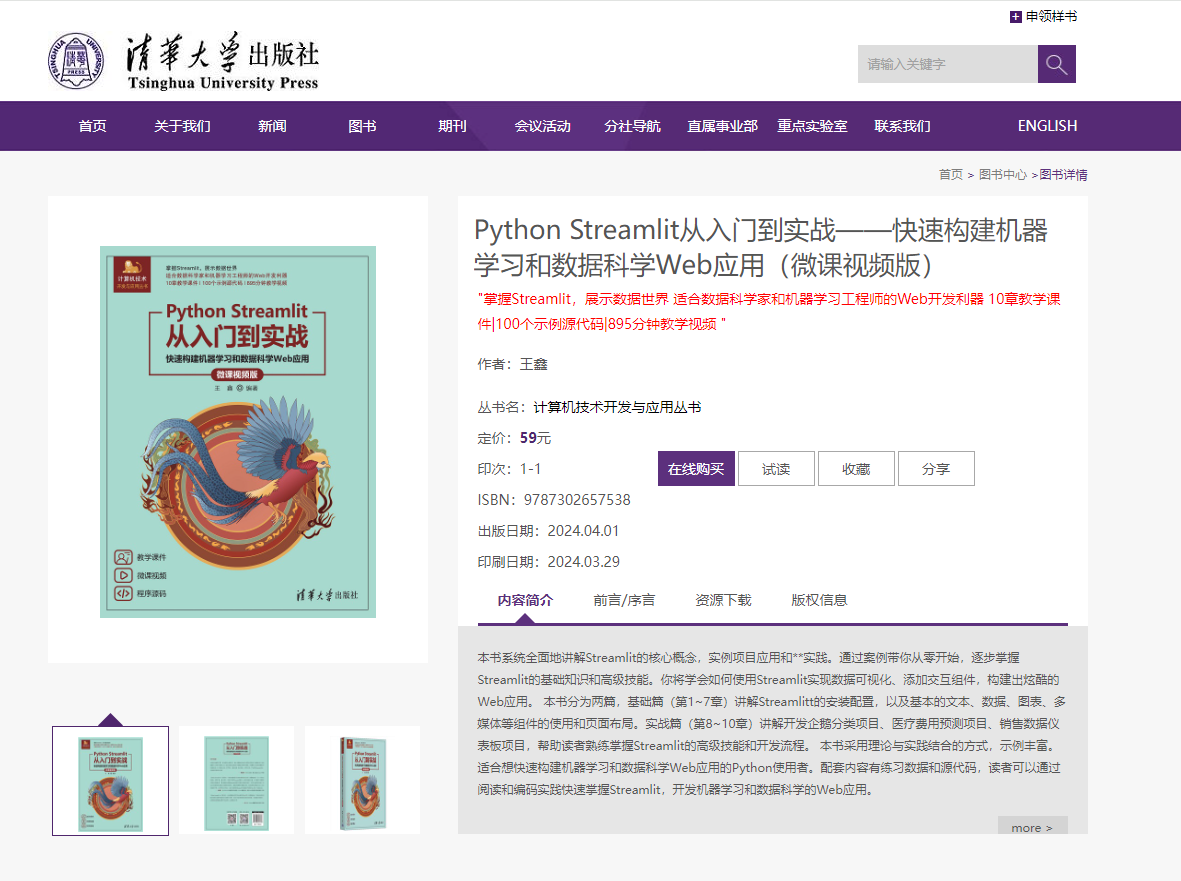Select the 3D spine view thumbnail

pos(362,781)
